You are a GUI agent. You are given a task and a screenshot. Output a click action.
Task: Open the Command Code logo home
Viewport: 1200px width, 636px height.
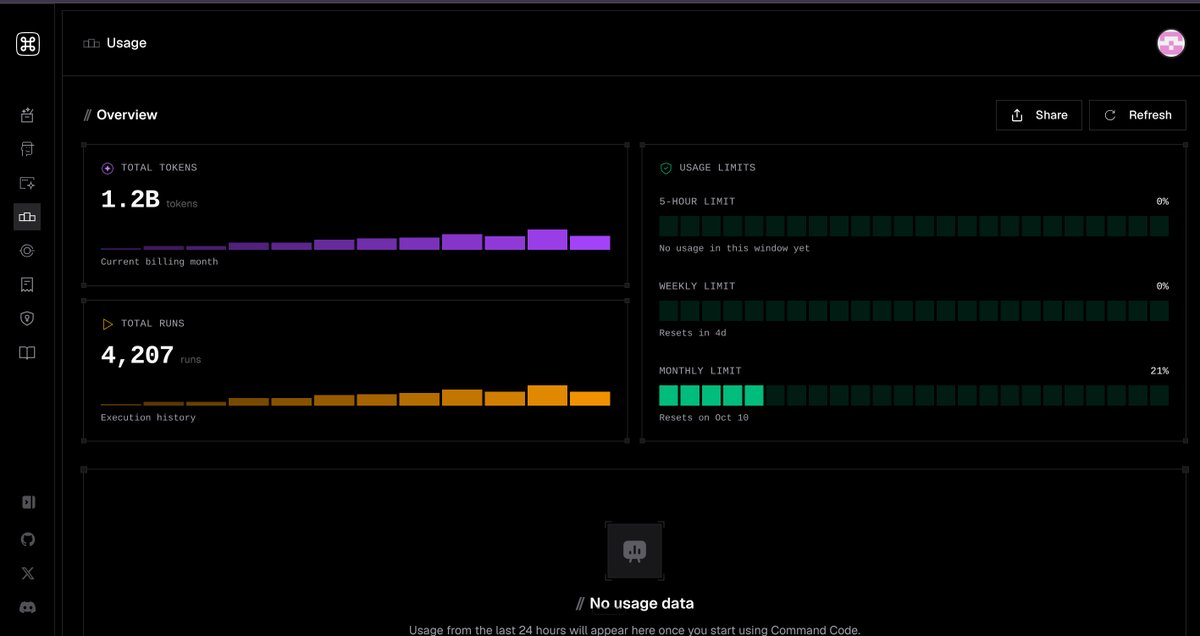28,44
